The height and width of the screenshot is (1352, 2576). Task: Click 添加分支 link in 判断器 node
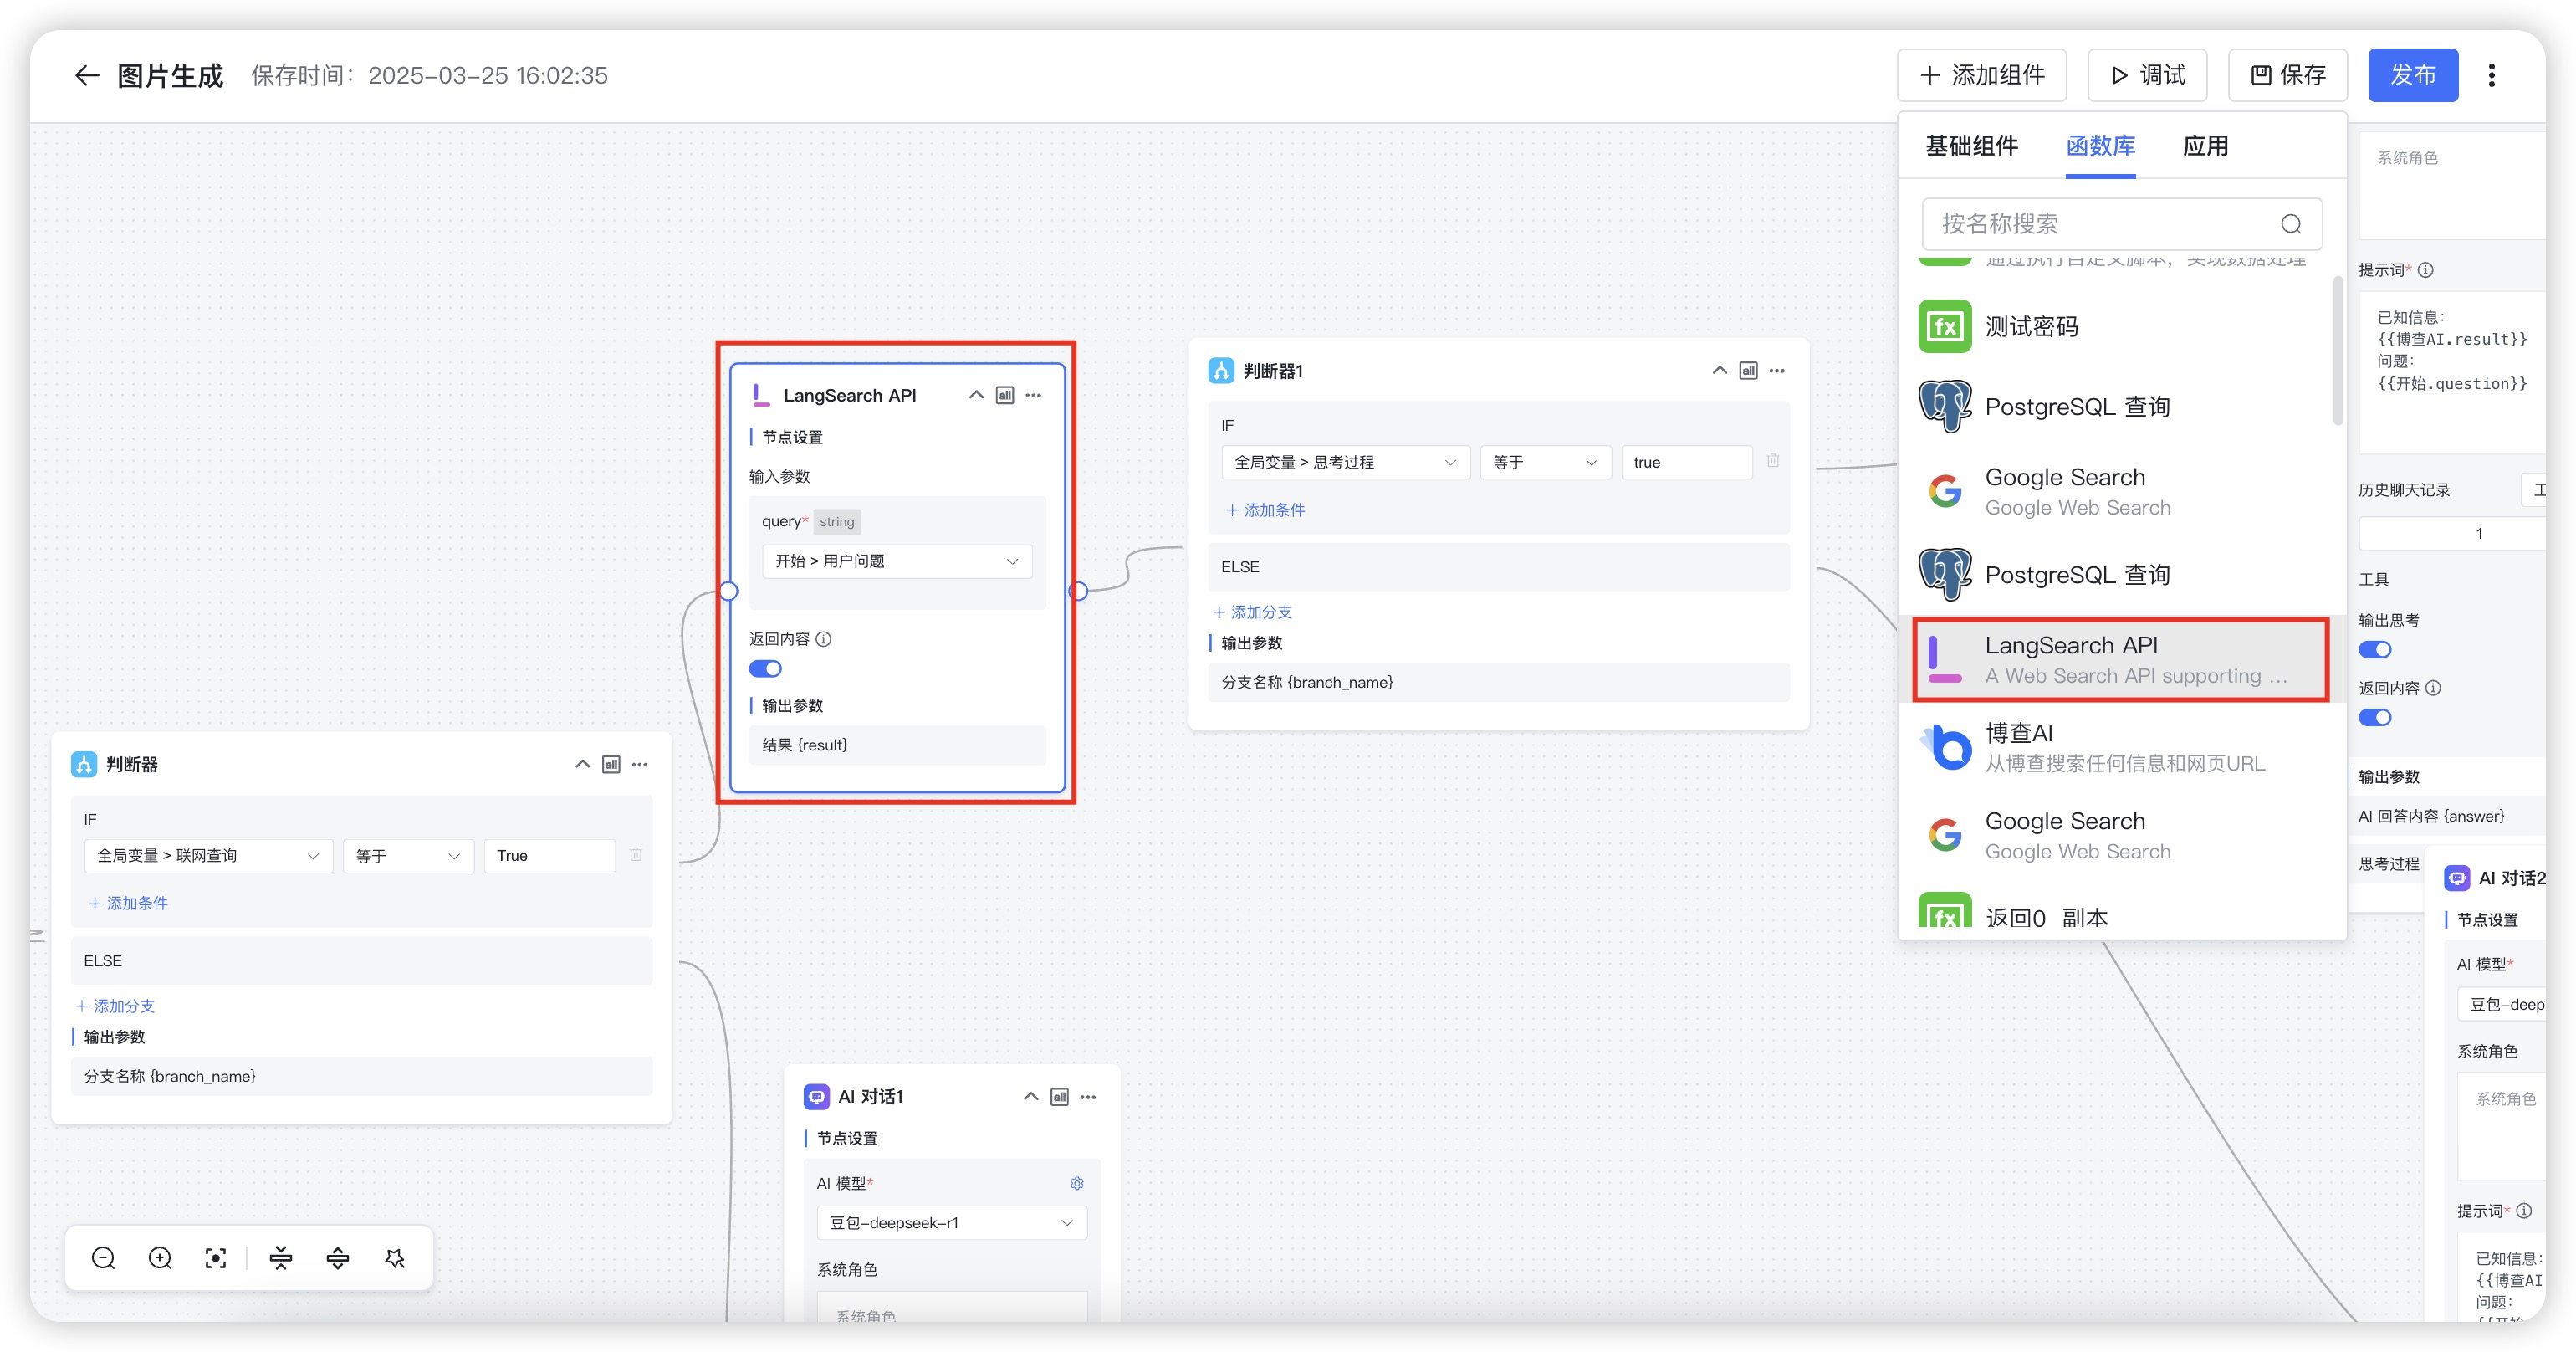tap(115, 1005)
